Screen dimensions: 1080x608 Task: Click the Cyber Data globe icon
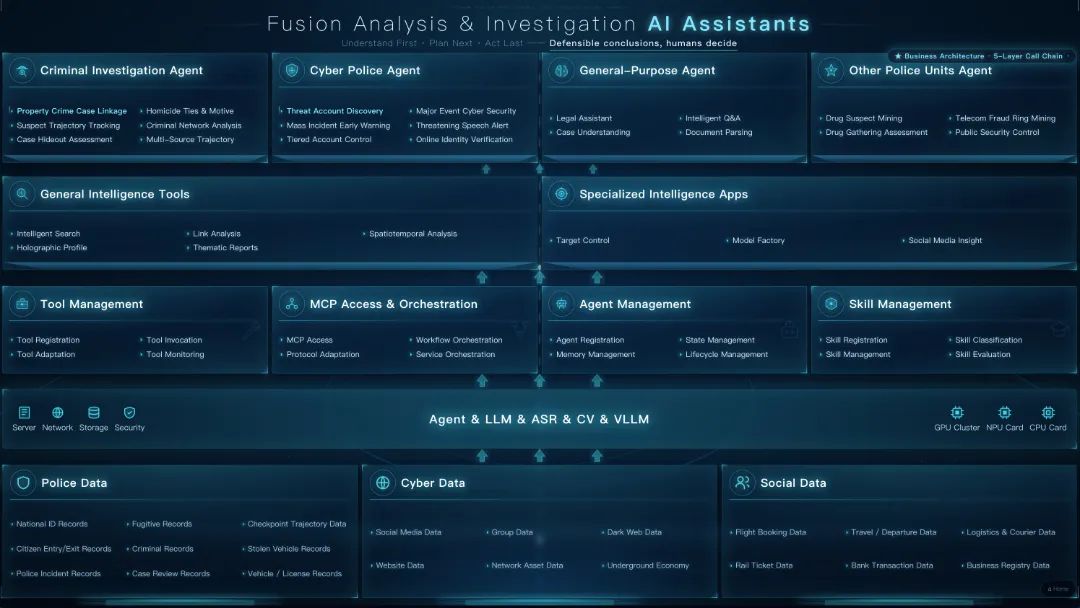383,483
